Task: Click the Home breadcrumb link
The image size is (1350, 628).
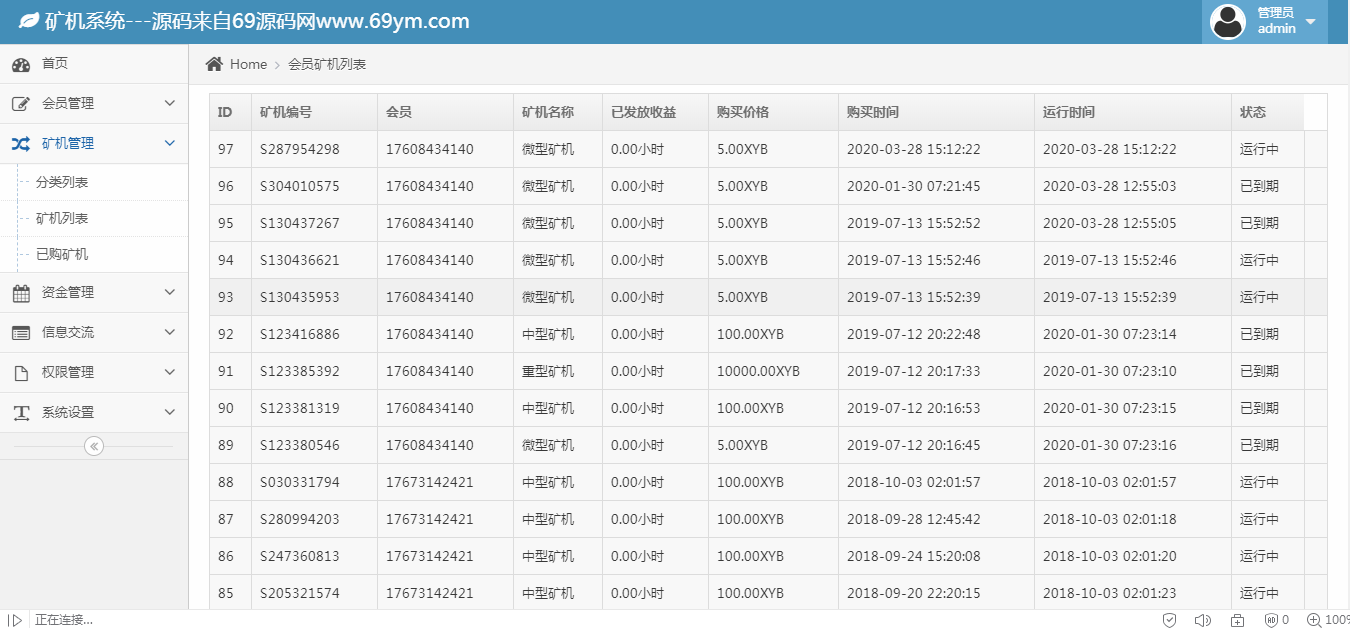Action: tap(248, 64)
